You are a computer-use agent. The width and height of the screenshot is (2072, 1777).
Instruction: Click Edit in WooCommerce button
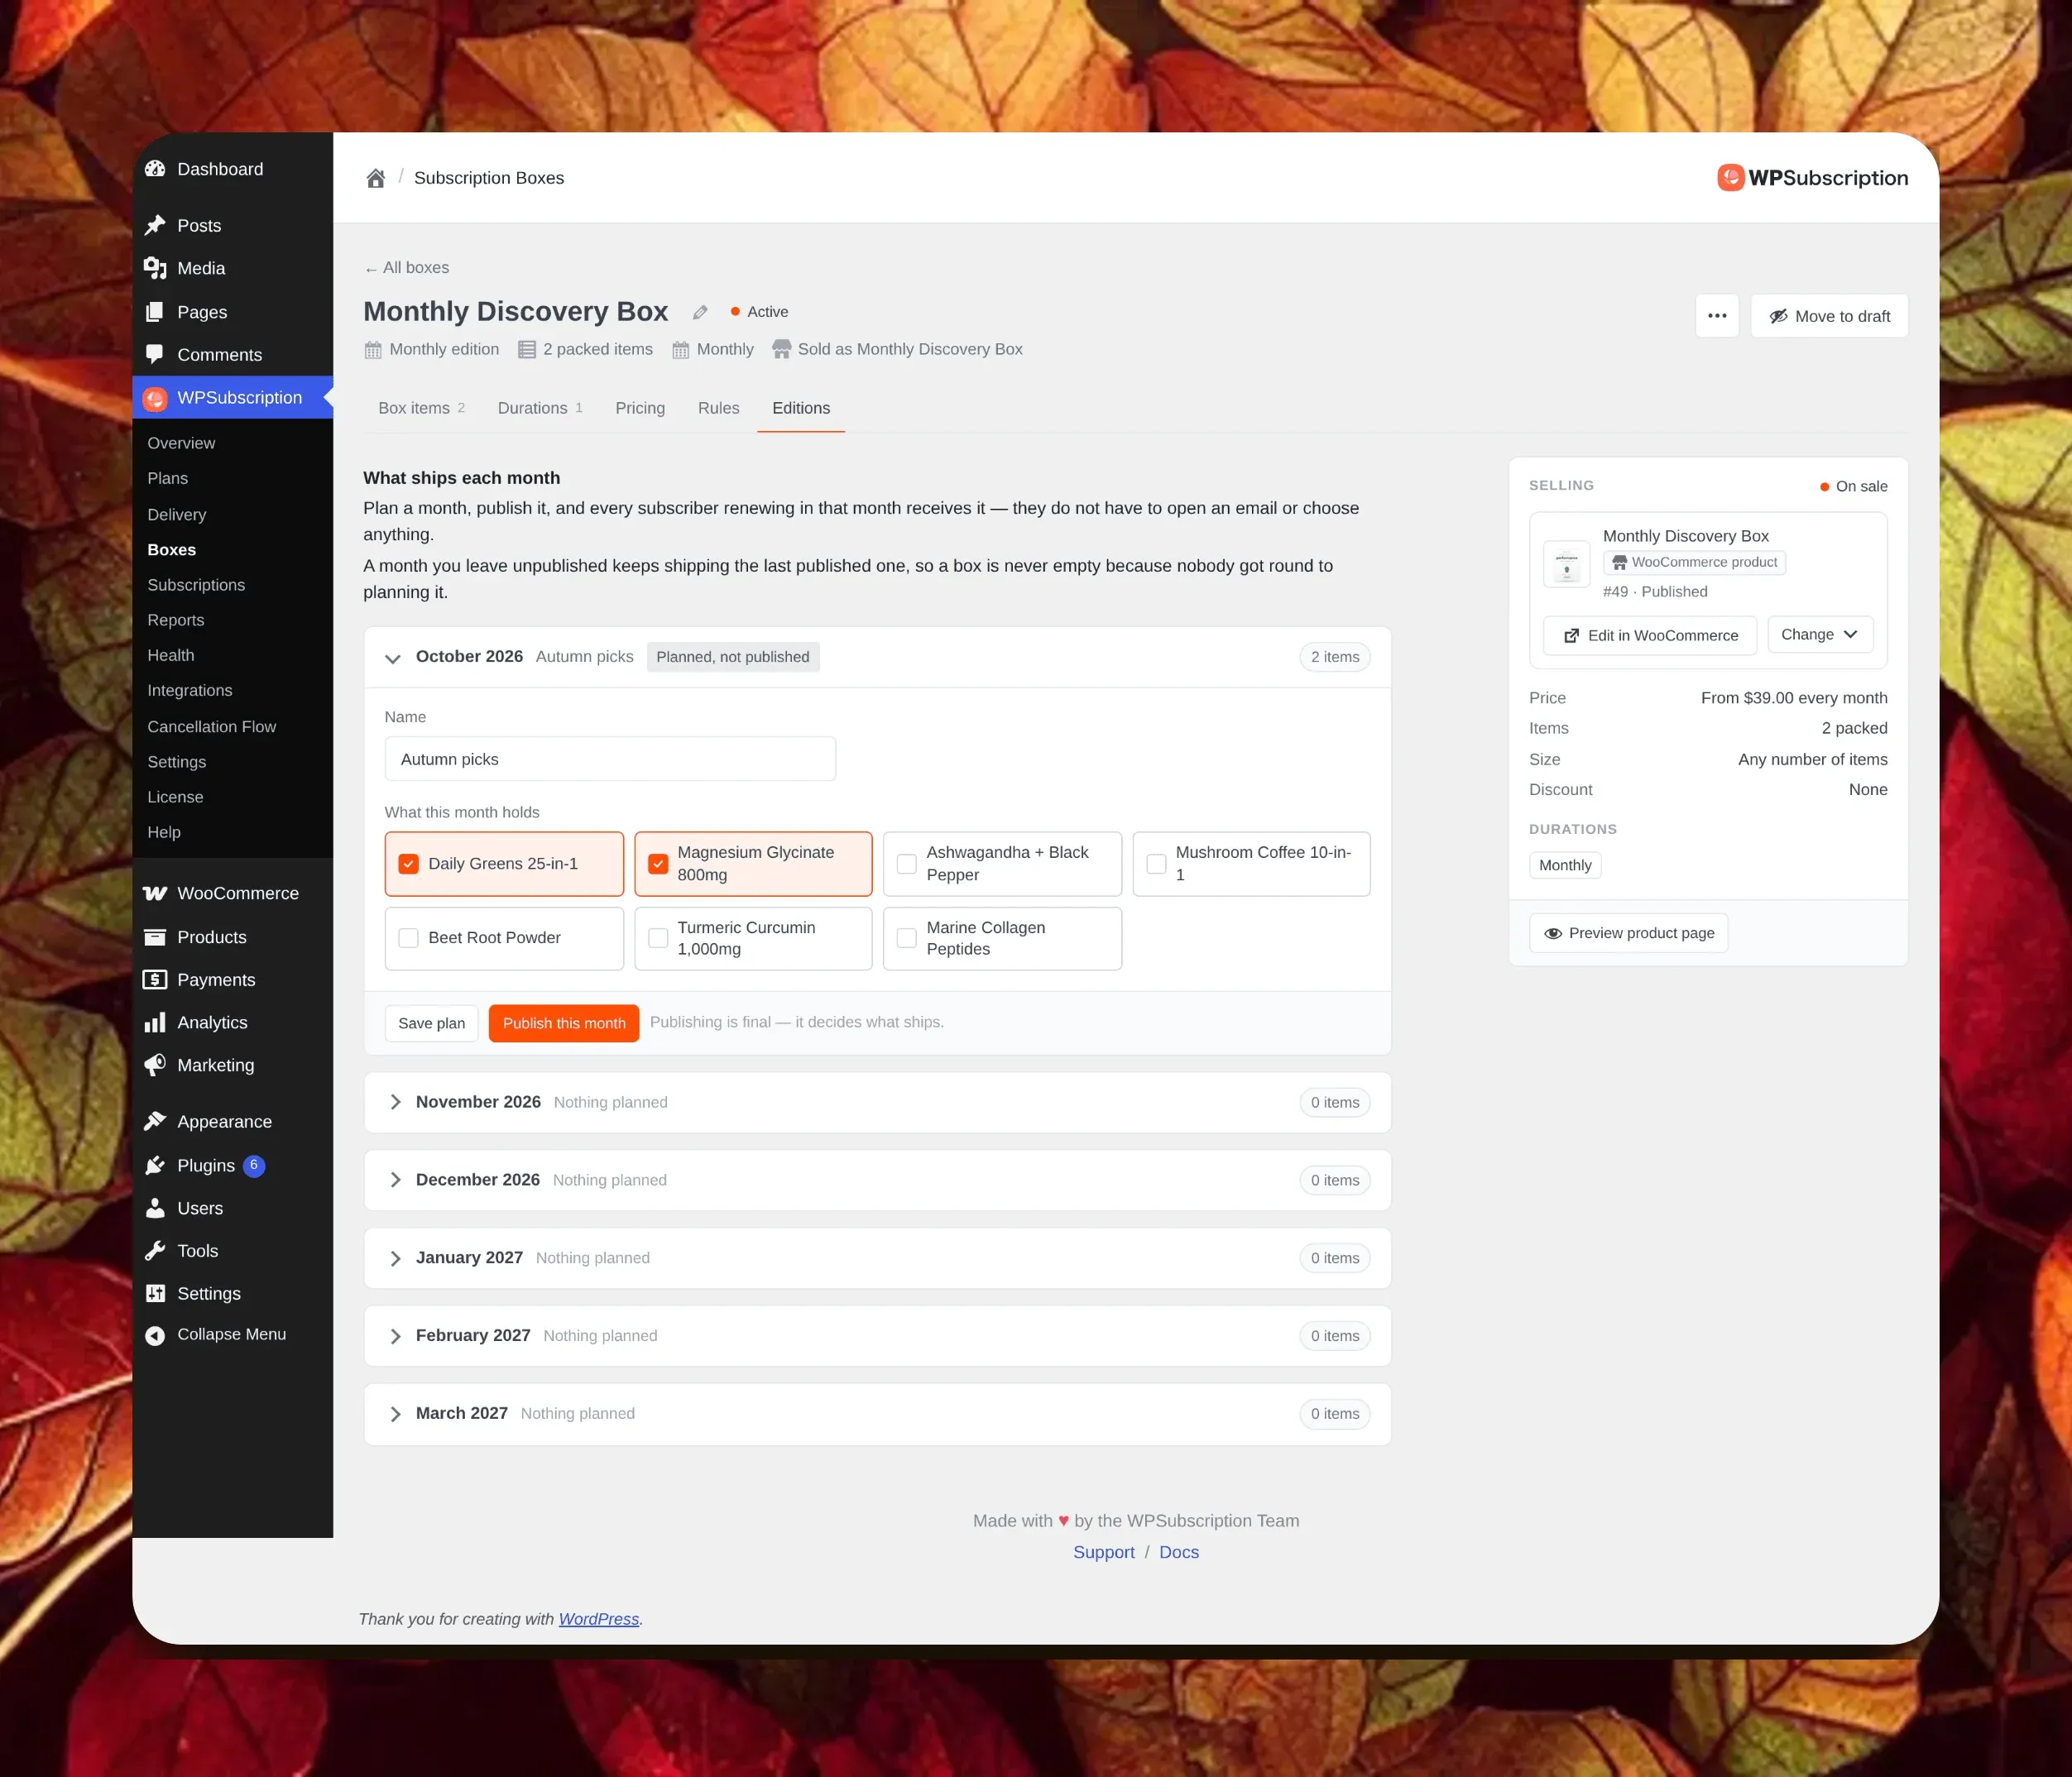(x=1650, y=636)
